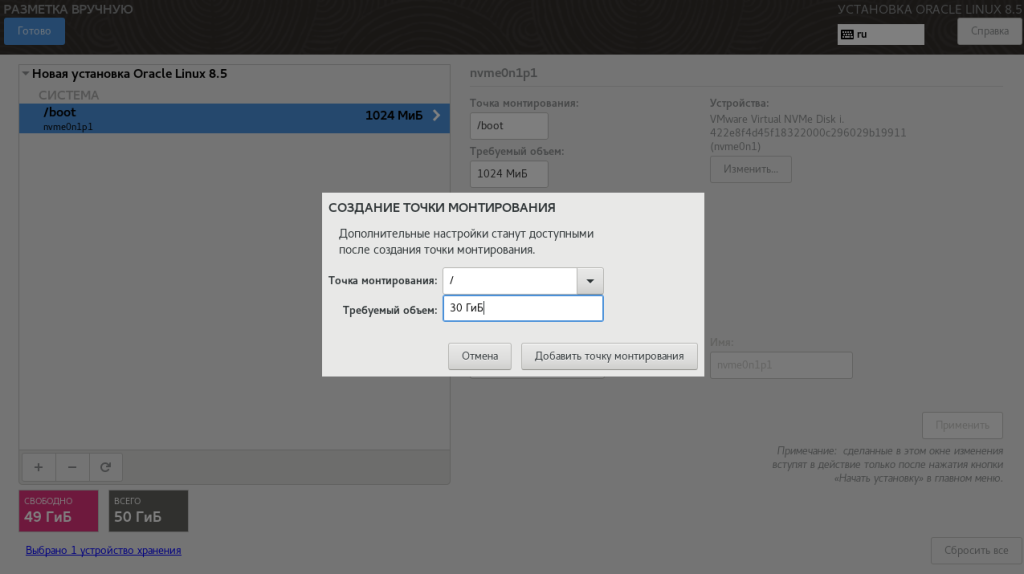Click the Готово button
This screenshot has width=1024, height=574.
coord(34,31)
